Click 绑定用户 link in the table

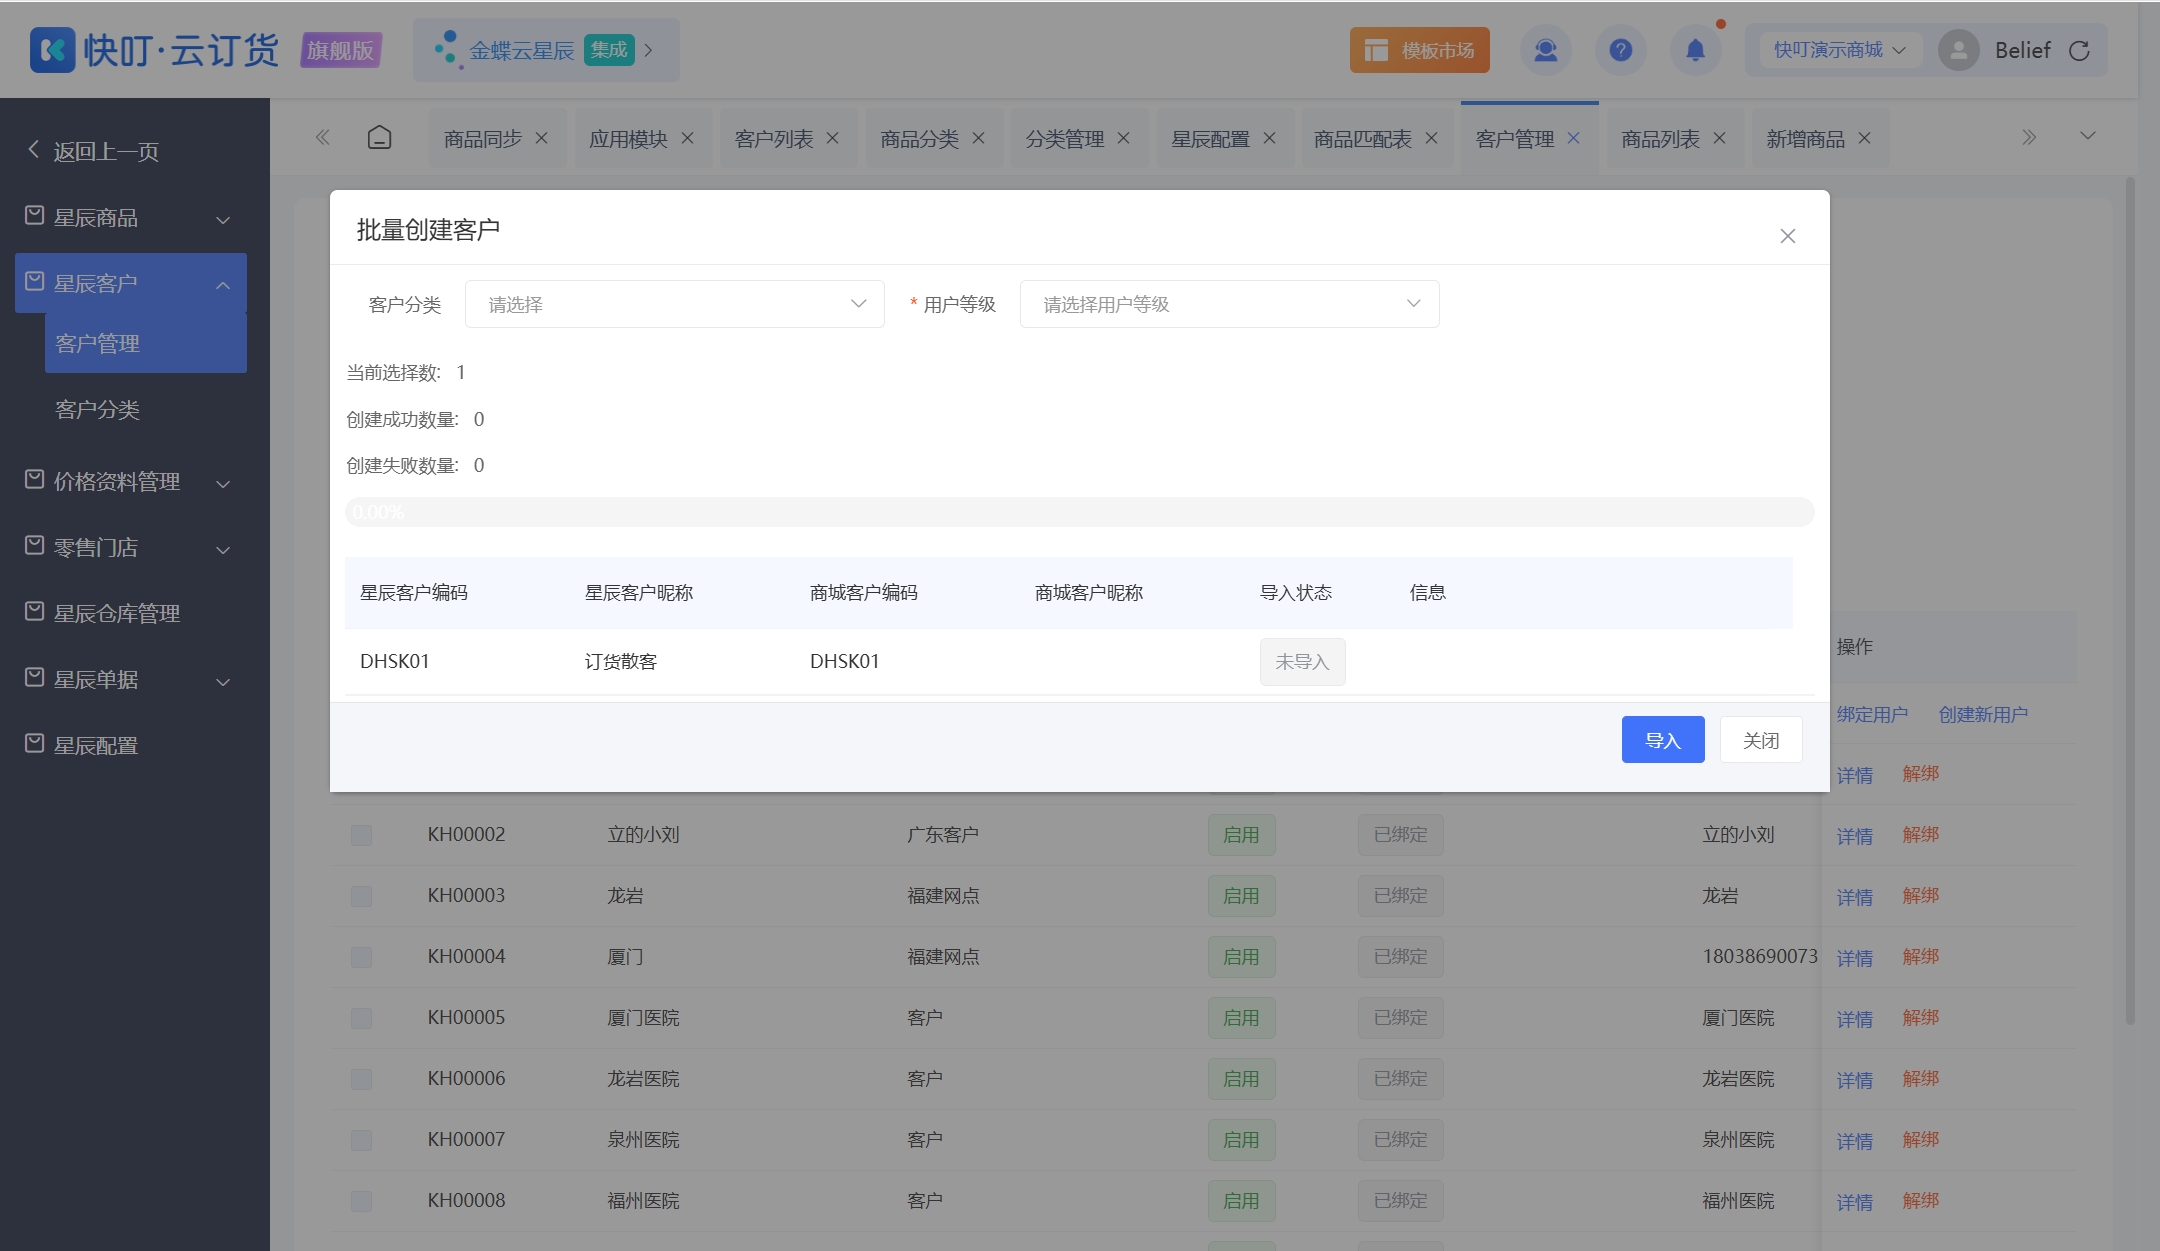pyautogui.click(x=1872, y=715)
